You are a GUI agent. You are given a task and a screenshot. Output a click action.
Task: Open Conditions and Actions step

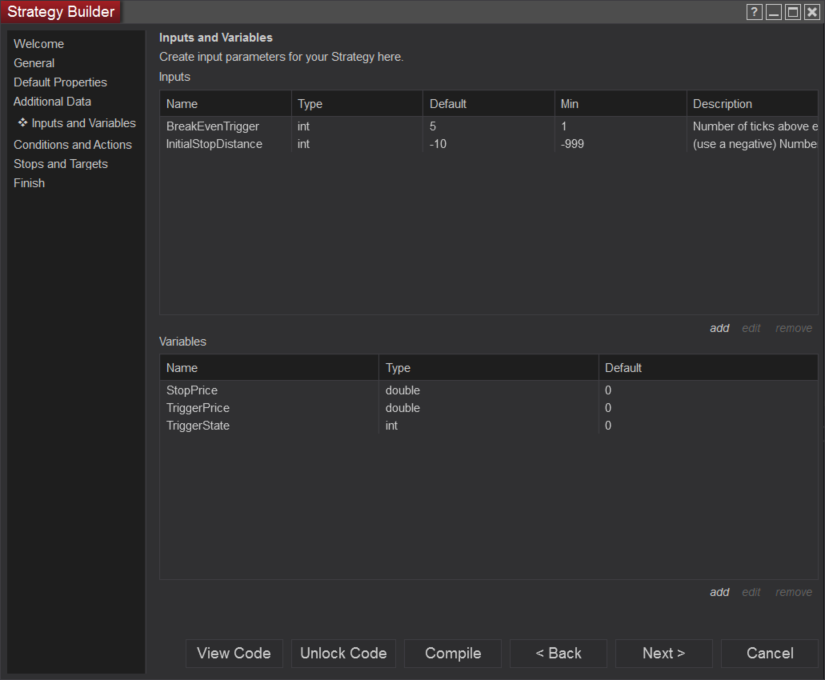click(x=73, y=144)
